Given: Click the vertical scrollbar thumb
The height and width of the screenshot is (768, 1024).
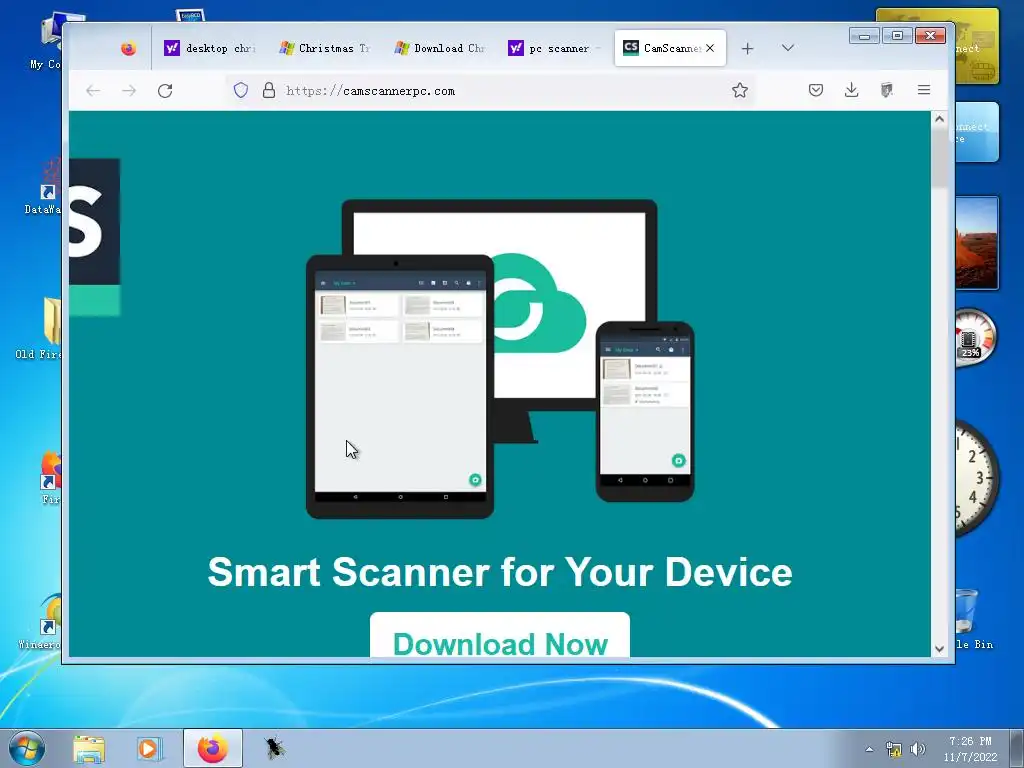Looking at the screenshot, I should (939, 157).
